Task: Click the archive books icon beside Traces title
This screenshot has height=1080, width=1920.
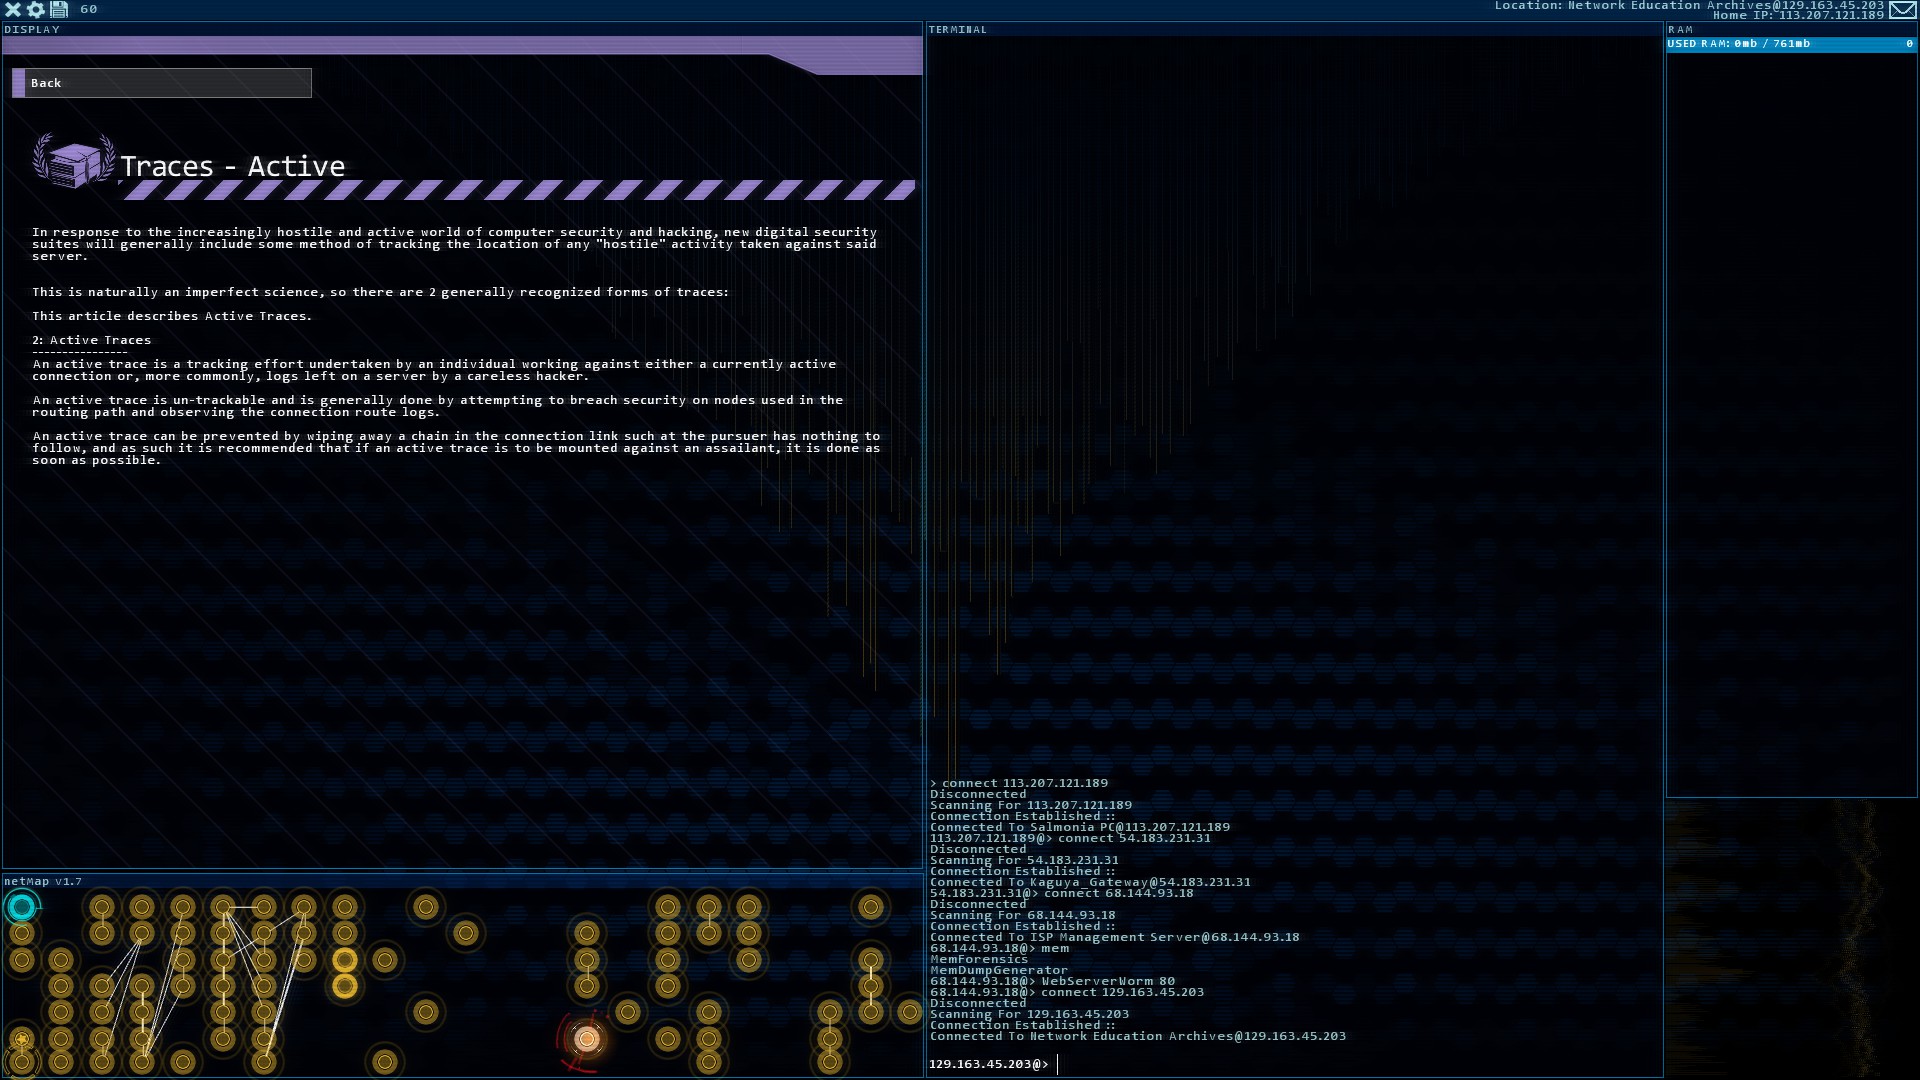Action: tap(74, 162)
